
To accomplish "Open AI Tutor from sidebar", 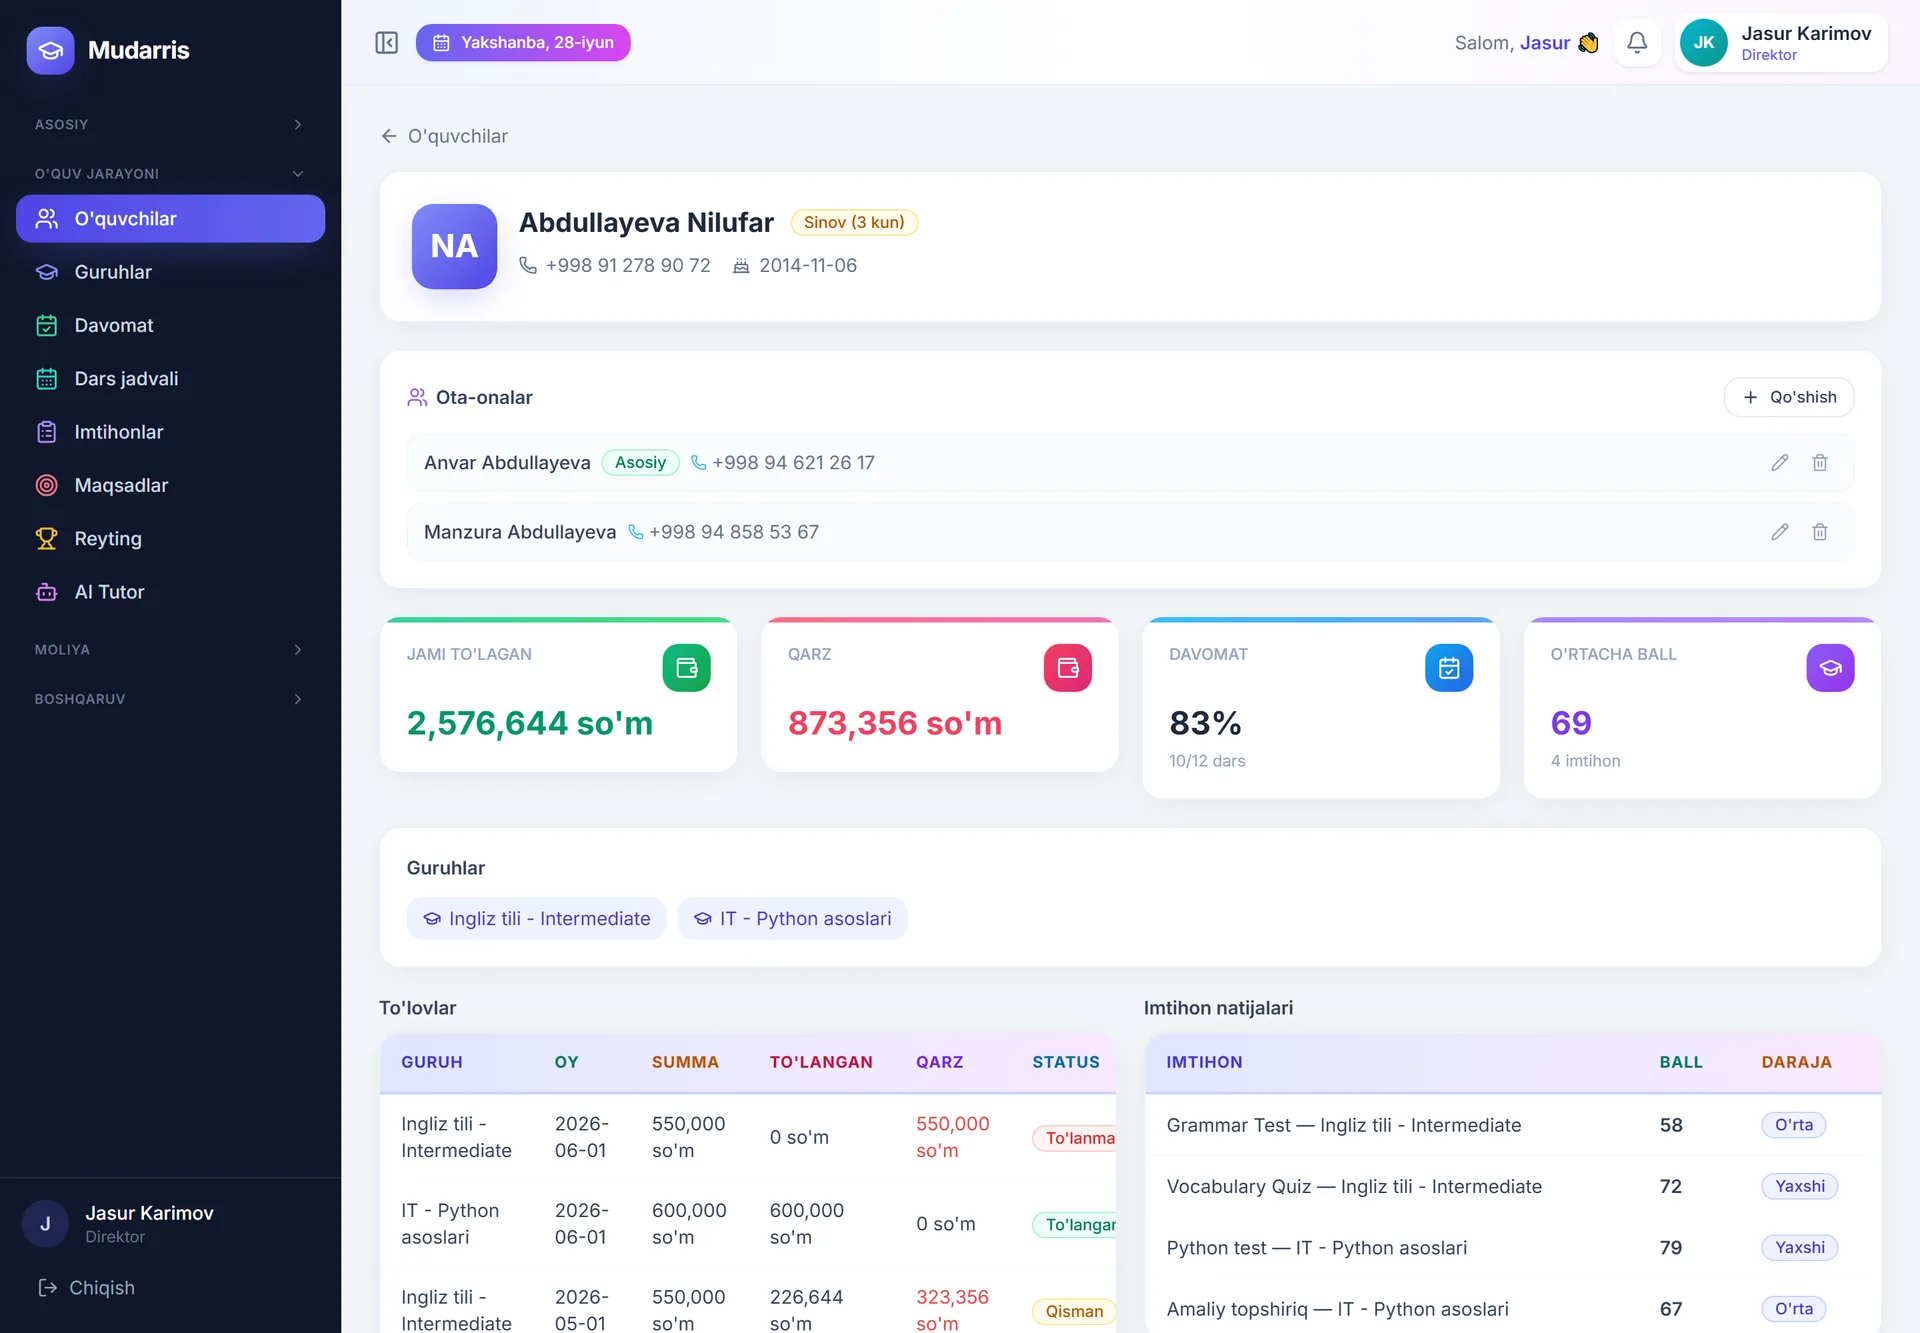I will [x=170, y=592].
